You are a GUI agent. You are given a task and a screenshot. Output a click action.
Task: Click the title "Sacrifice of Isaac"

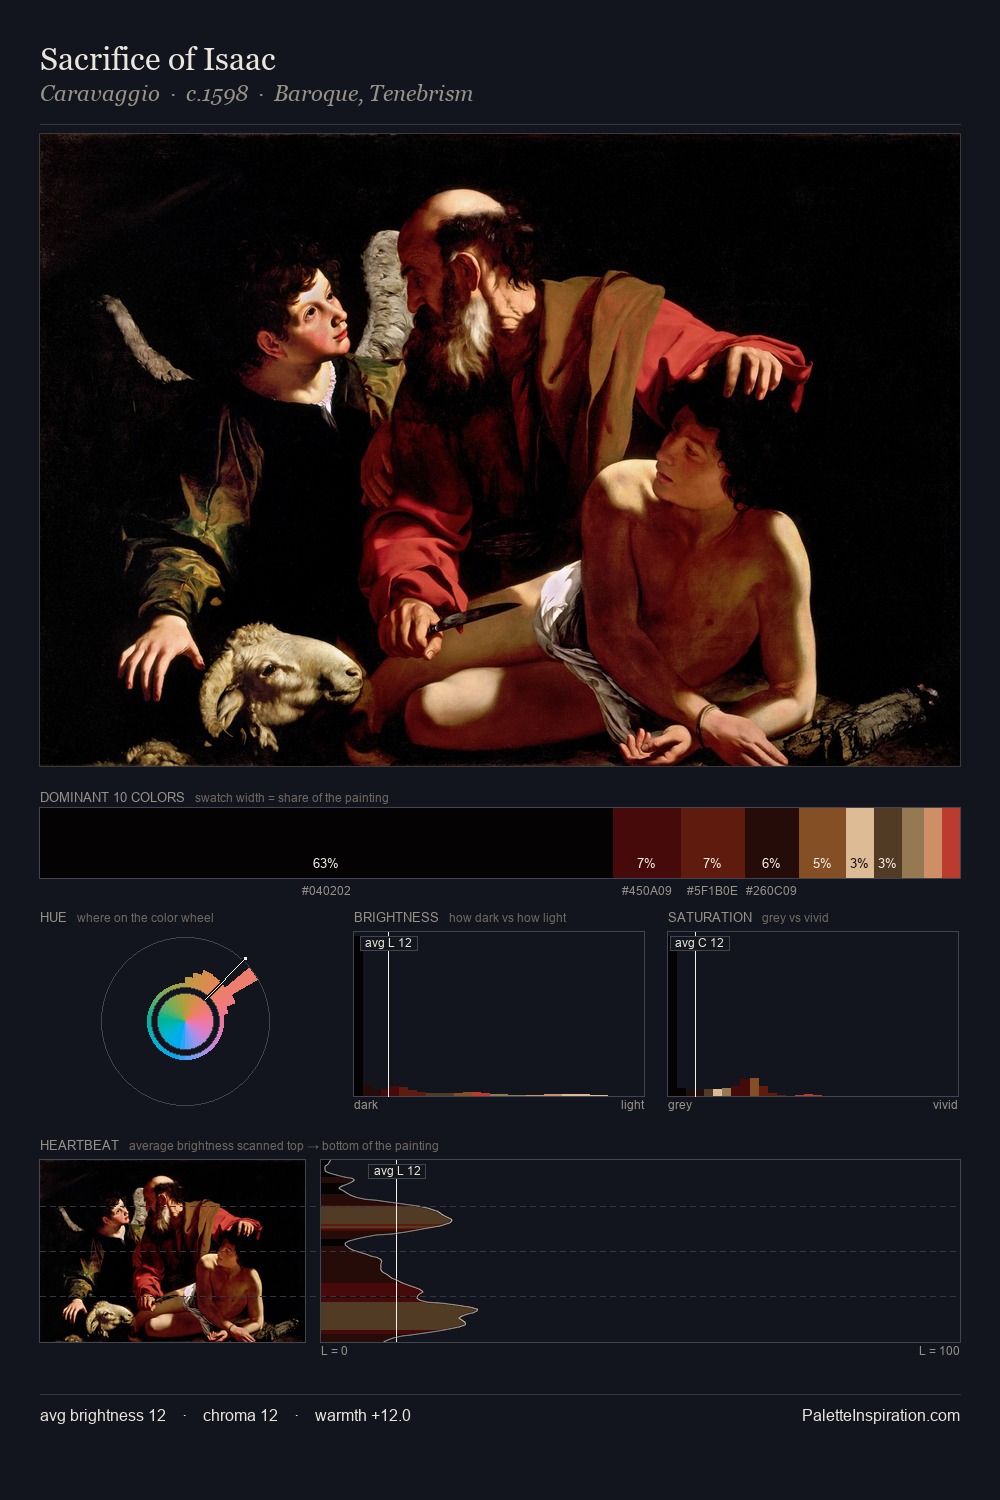(x=158, y=60)
